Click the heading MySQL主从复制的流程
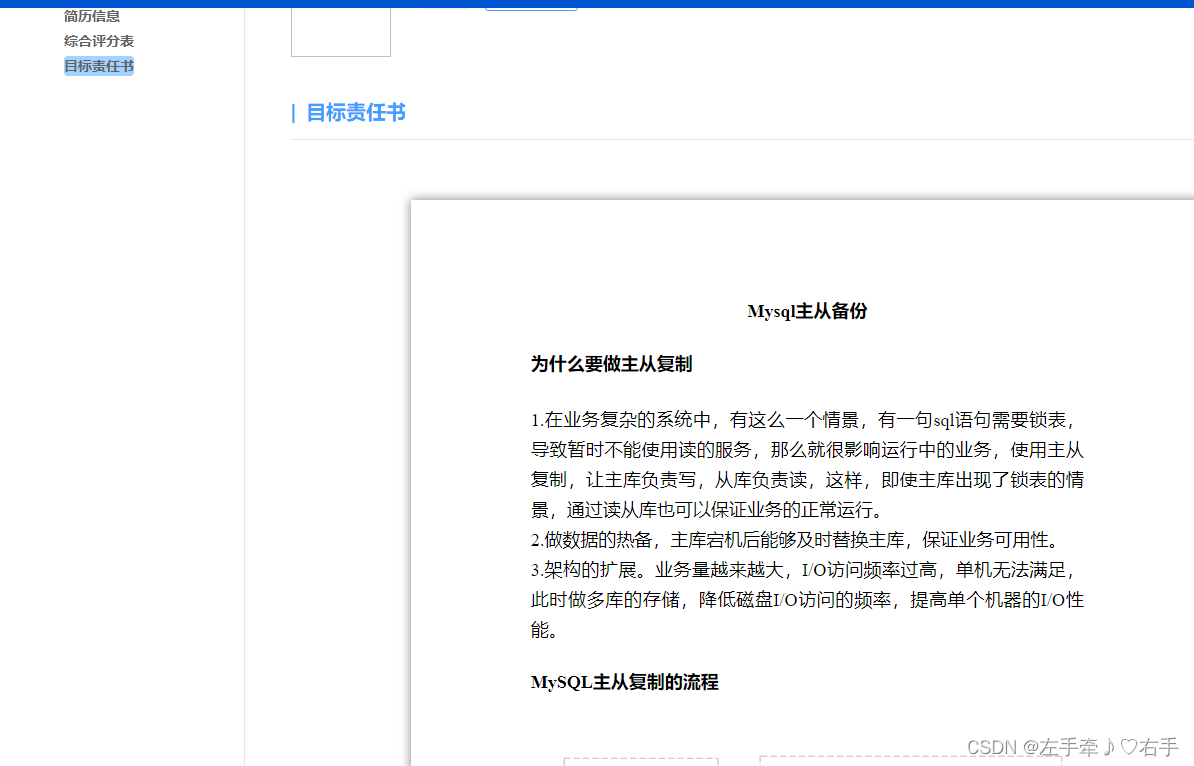Image resolution: width=1194 pixels, height=766 pixels. tap(624, 682)
